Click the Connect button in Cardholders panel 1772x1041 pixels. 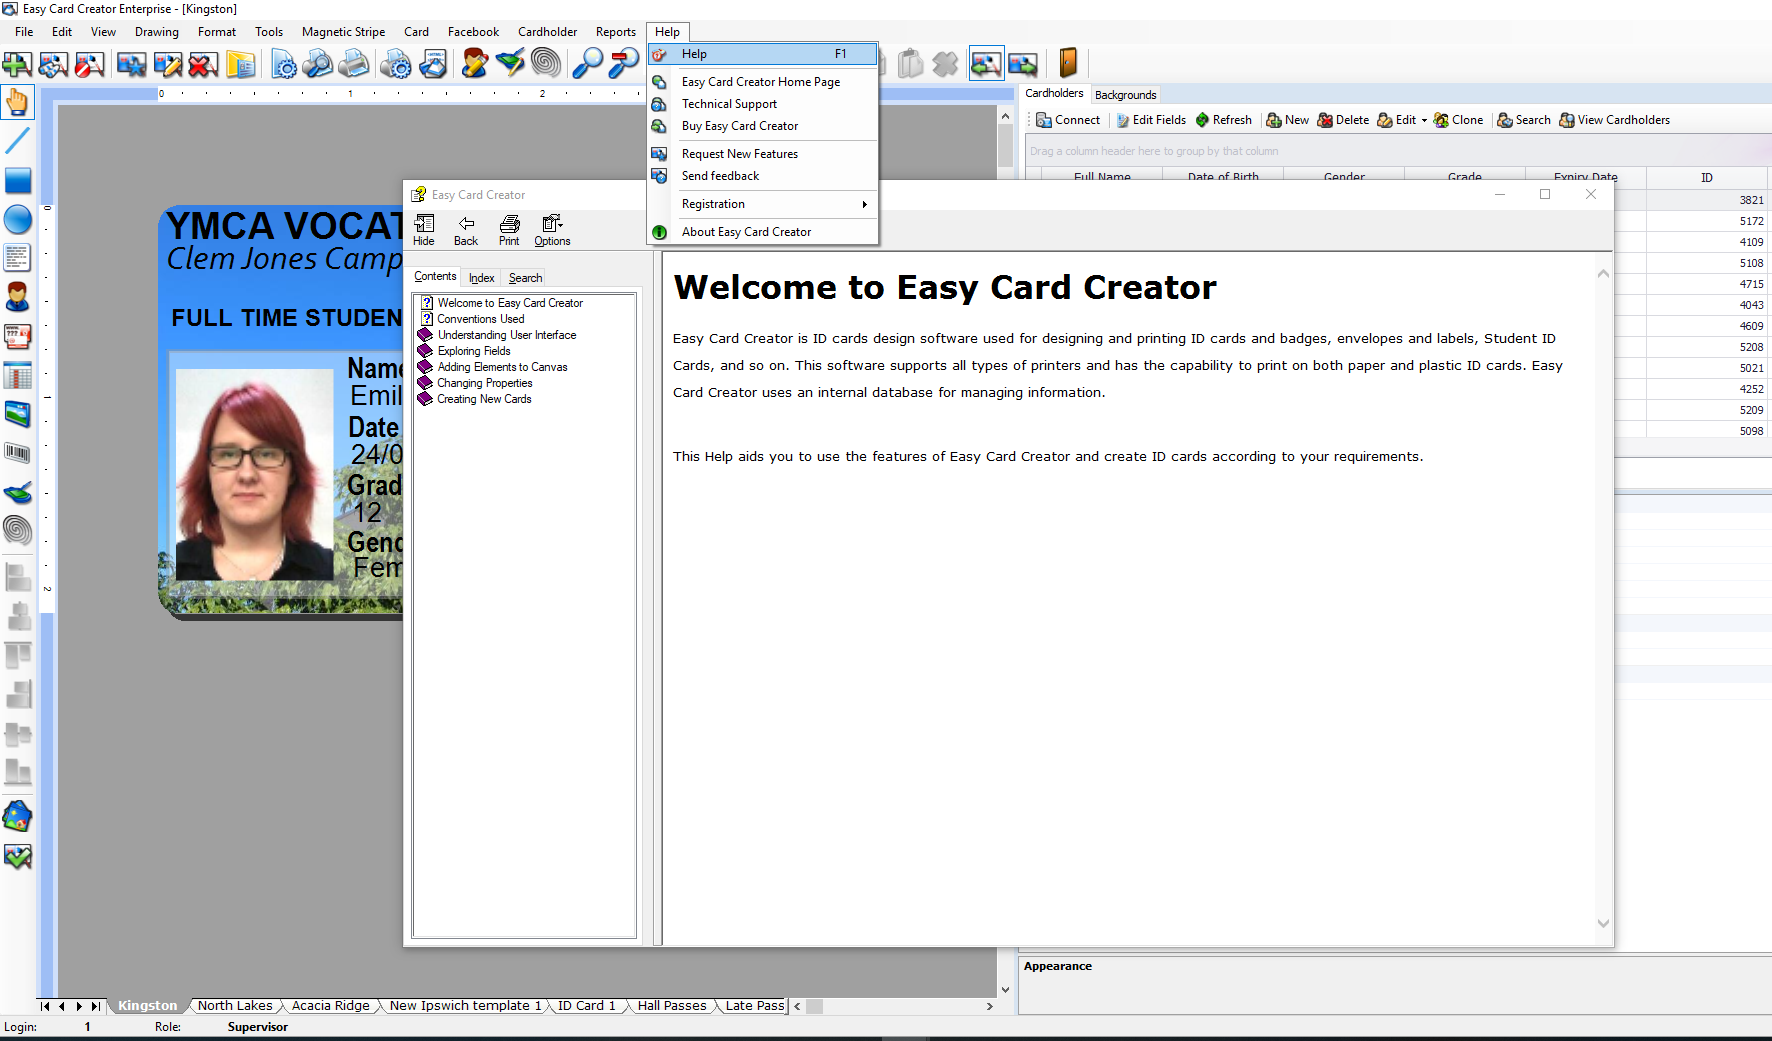[x=1068, y=120]
